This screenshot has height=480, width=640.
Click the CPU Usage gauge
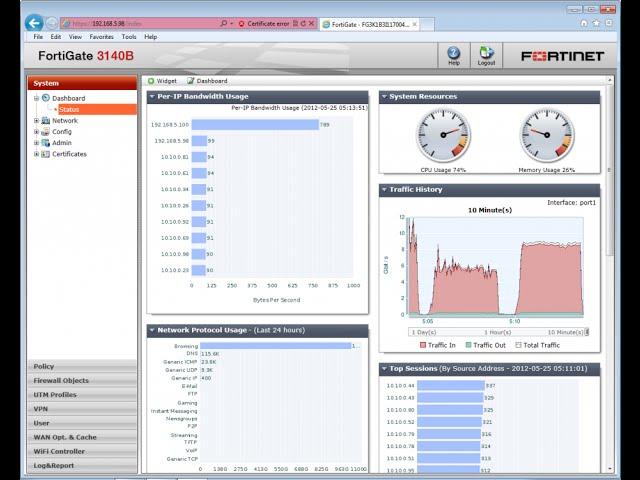click(x=443, y=135)
